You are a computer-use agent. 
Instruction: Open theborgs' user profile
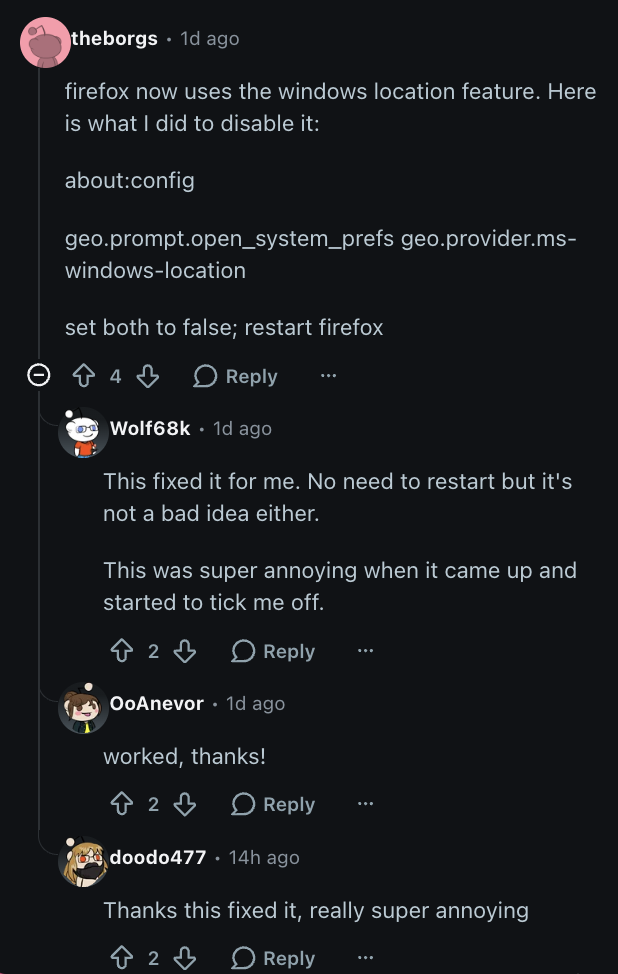[114, 38]
